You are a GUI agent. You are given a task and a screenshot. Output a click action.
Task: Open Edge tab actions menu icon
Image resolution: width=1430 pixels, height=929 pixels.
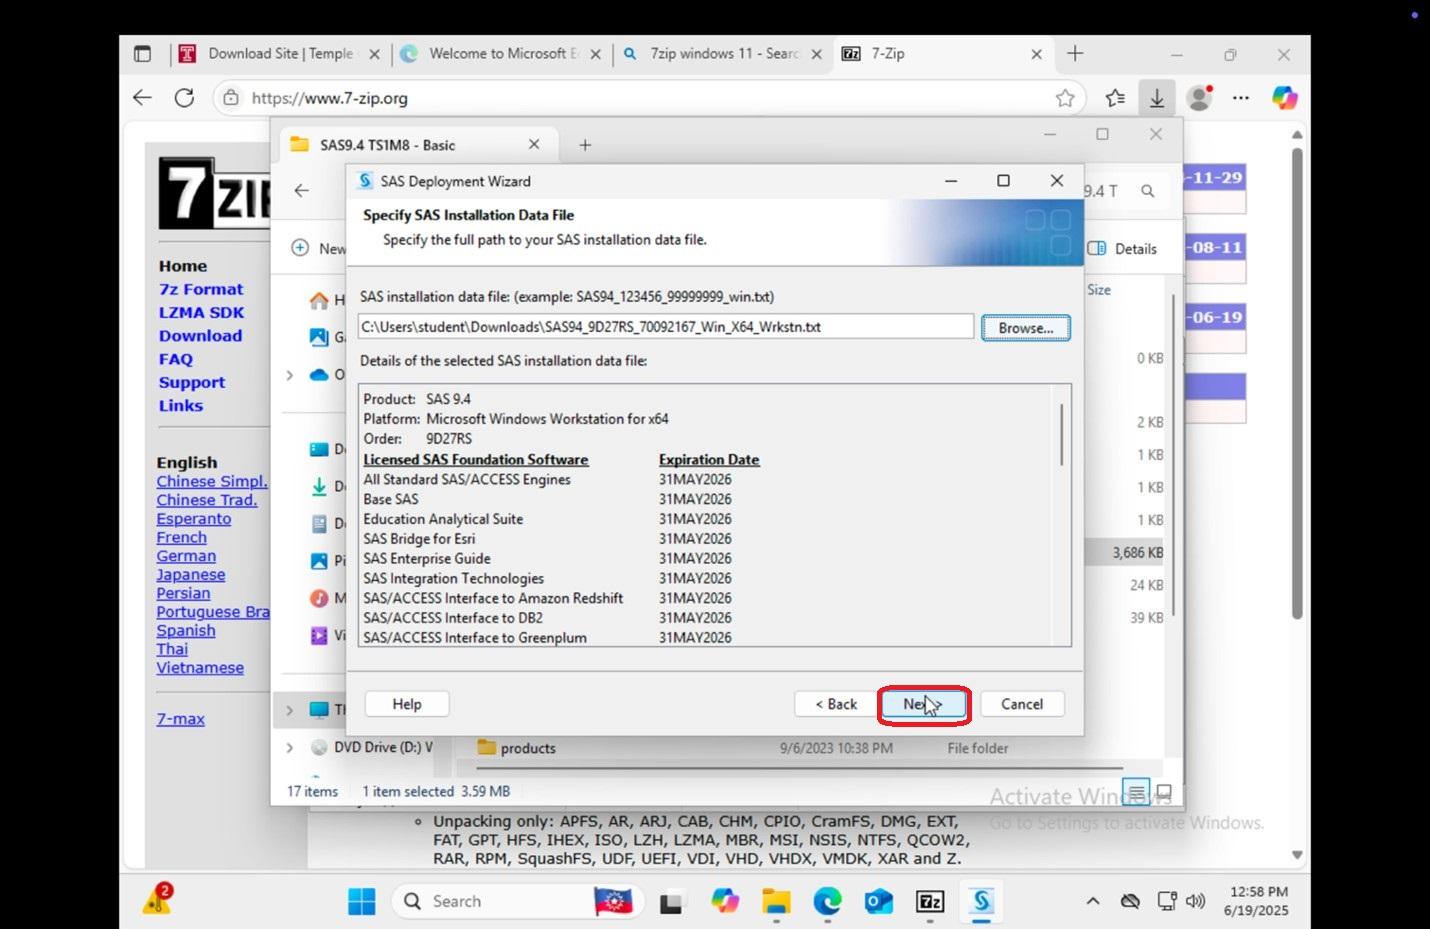(143, 54)
